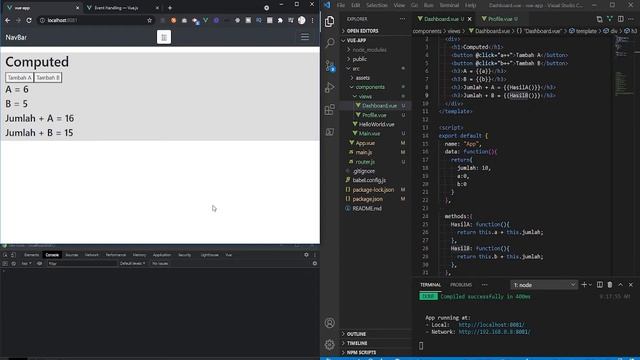This screenshot has height=360, width=640.
Task: Click the Split Editor icon in VS Code
Action: (x=620, y=19)
